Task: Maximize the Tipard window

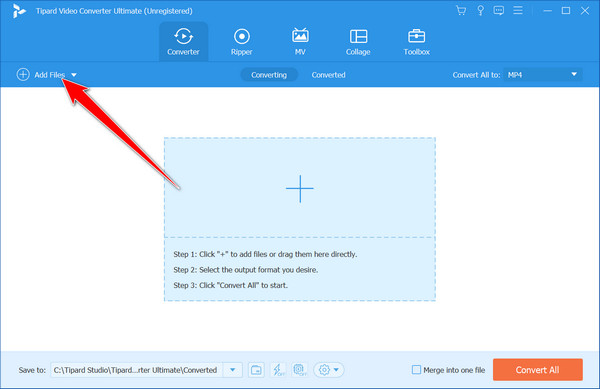Action: 566,11
